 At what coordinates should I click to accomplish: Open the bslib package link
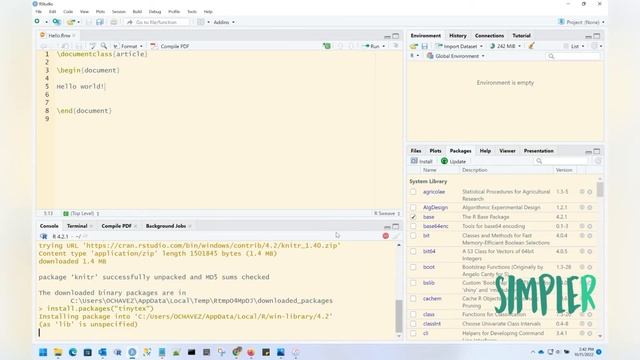pyautogui.click(x=429, y=283)
